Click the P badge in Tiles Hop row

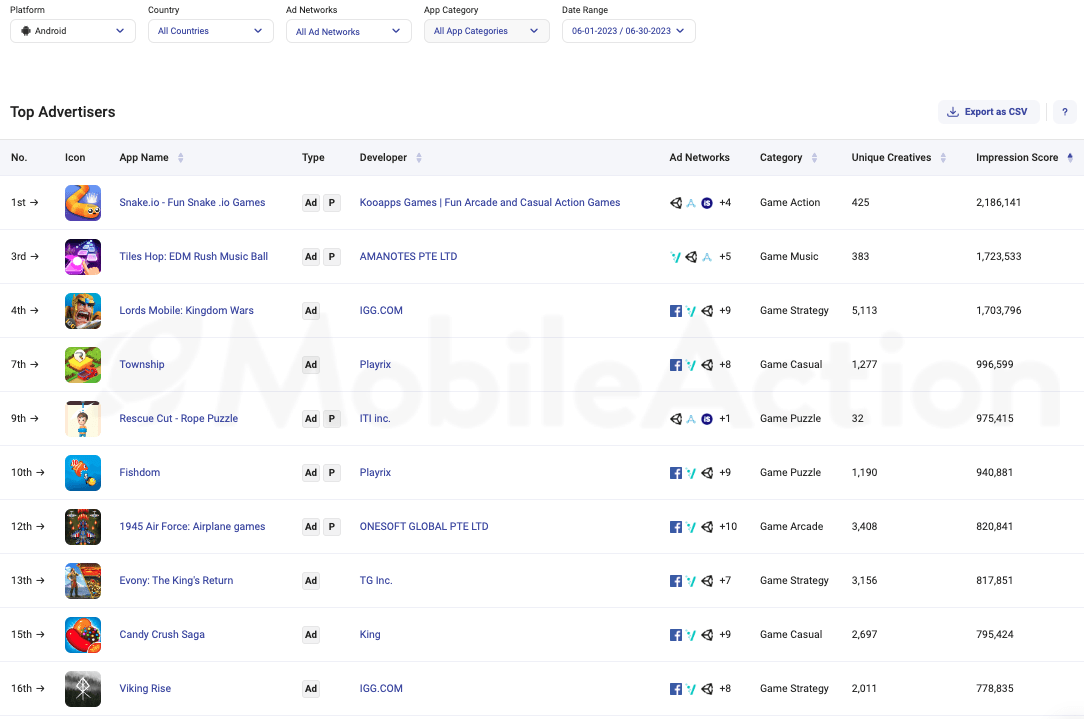click(x=332, y=256)
